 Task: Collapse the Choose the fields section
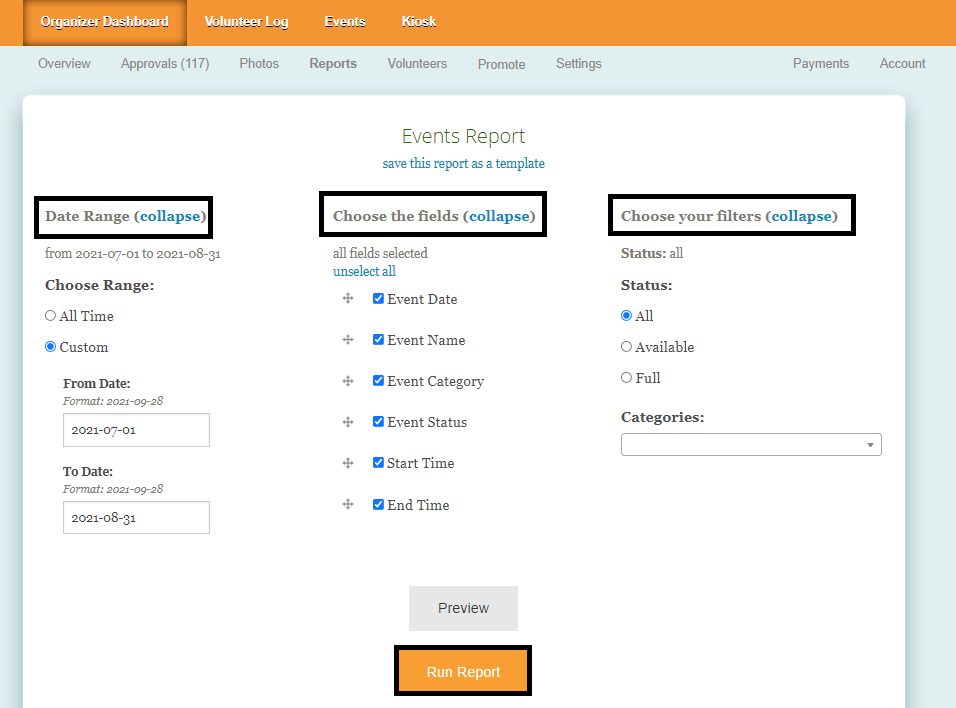click(499, 216)
